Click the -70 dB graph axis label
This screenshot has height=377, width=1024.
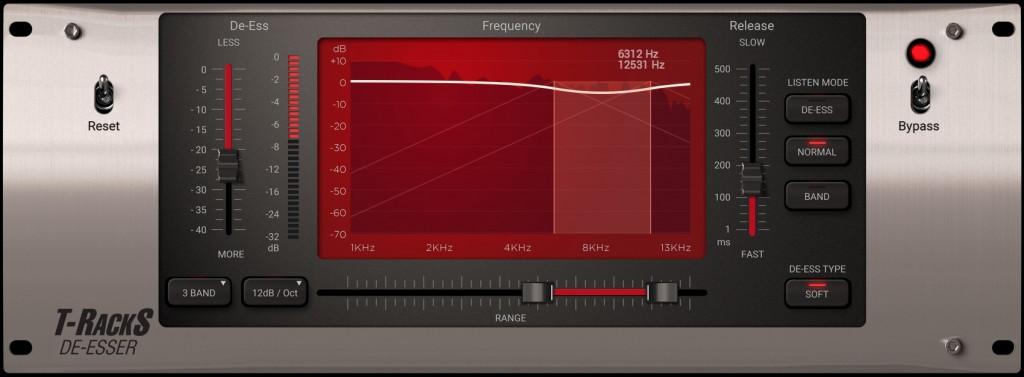pos(339,235)
